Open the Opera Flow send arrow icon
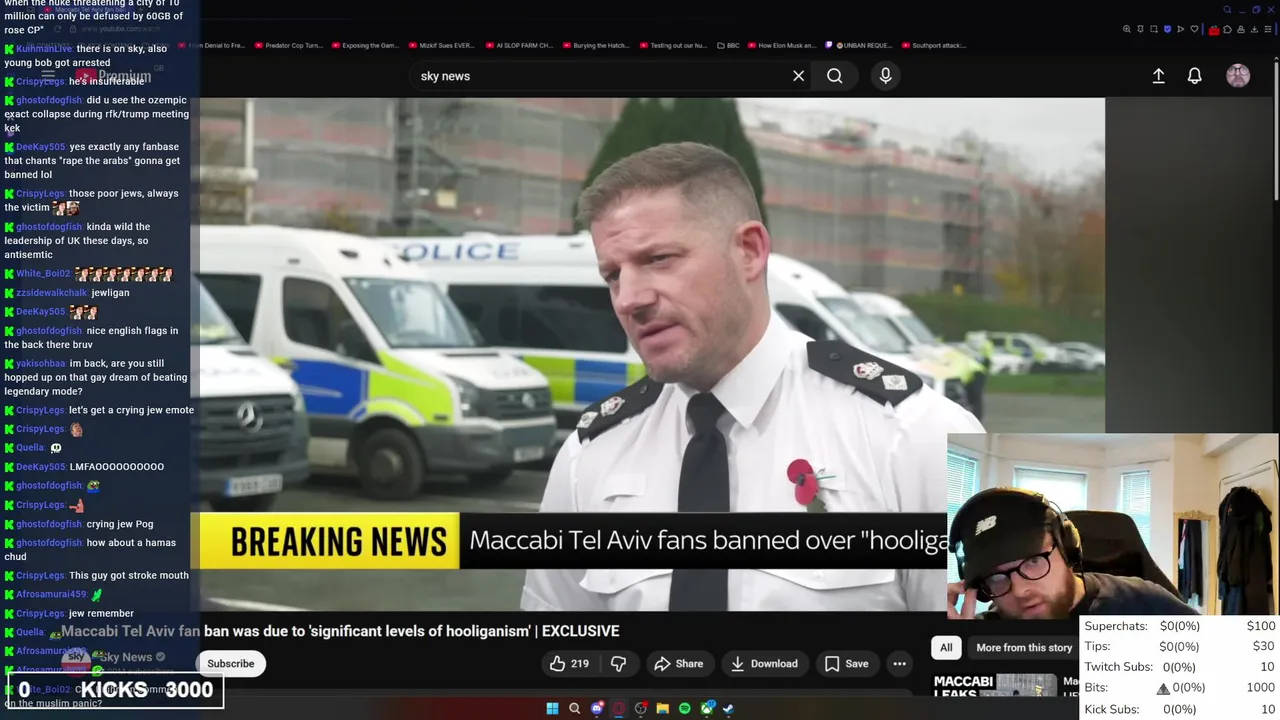The width and height of the screenshot is (1280, 720). tap(1180, 29)
